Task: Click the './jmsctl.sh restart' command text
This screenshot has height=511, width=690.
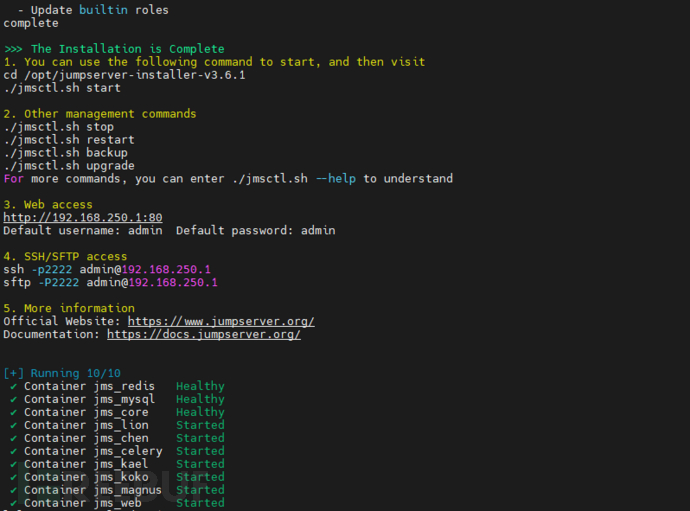Action: [x=69, y=140]
